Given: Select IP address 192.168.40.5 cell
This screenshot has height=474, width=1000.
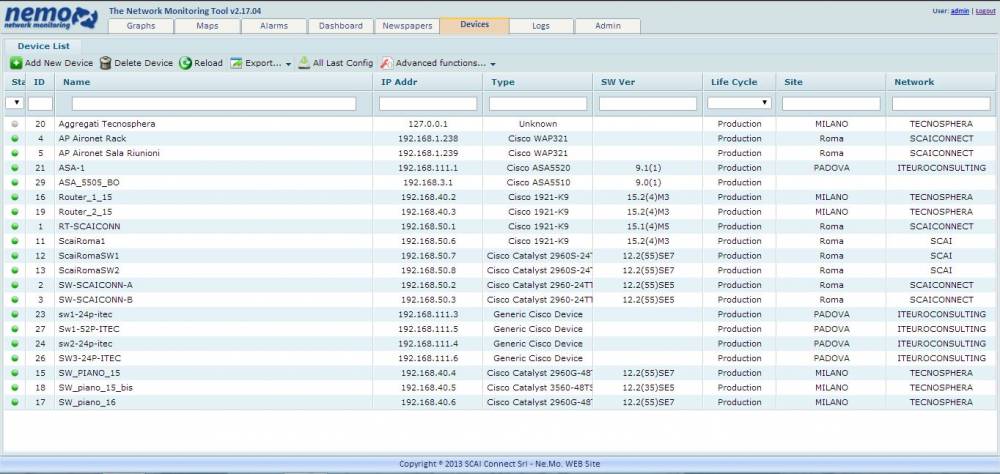Looking at the screenshot, I should pos(428,388).
